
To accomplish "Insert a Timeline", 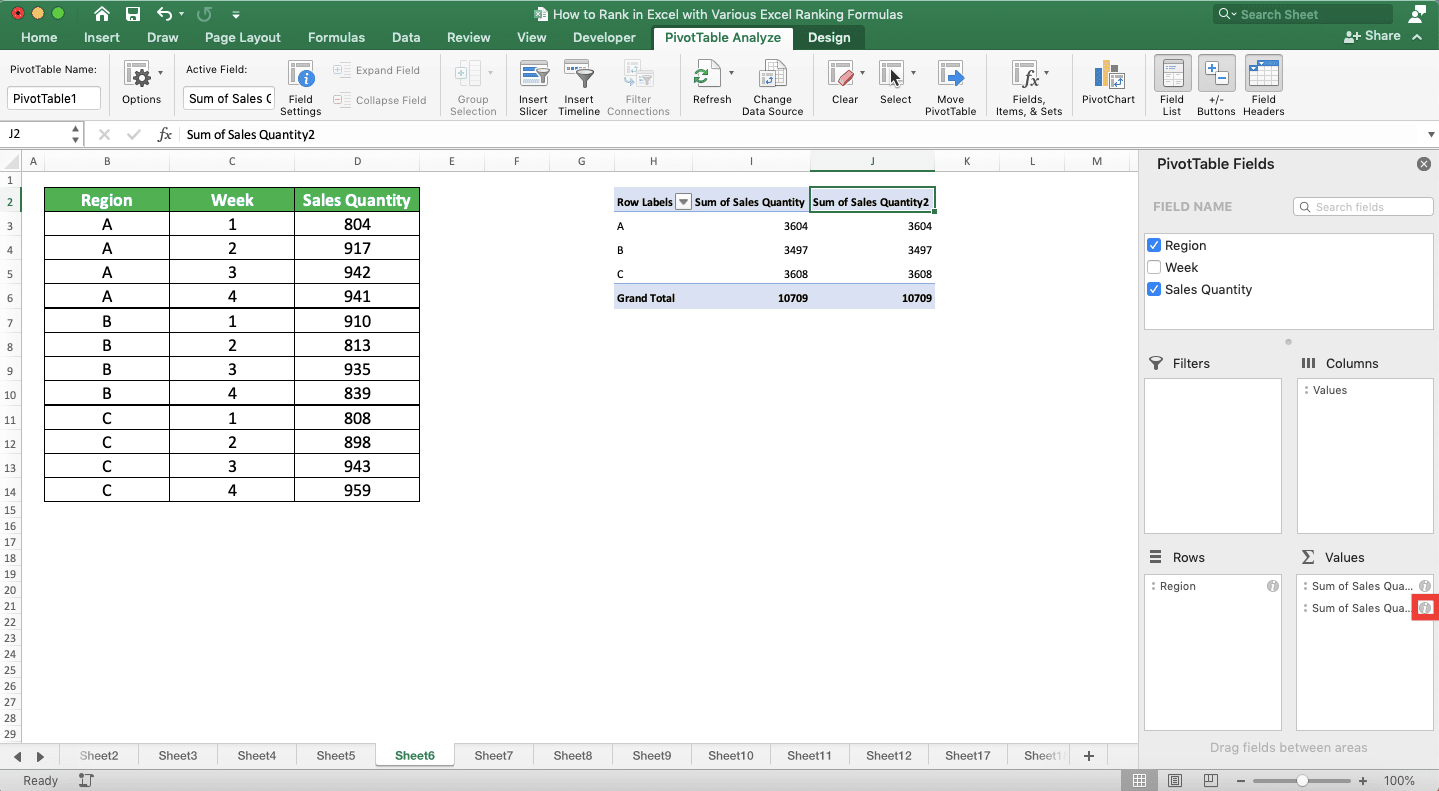I will tap(579, 88).
